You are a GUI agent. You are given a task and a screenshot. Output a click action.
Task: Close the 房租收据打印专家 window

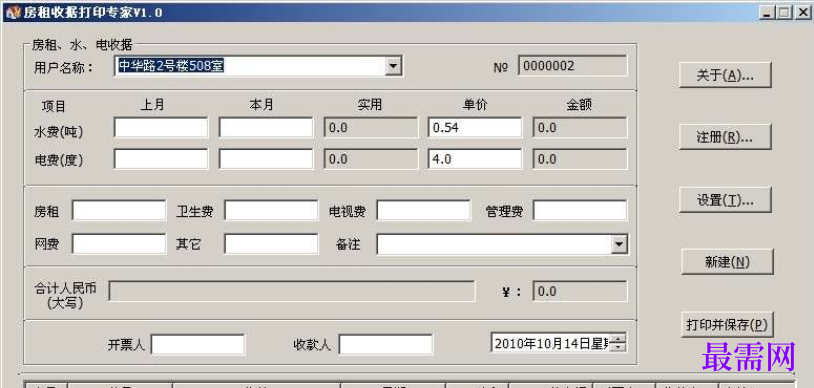point(802,12)
